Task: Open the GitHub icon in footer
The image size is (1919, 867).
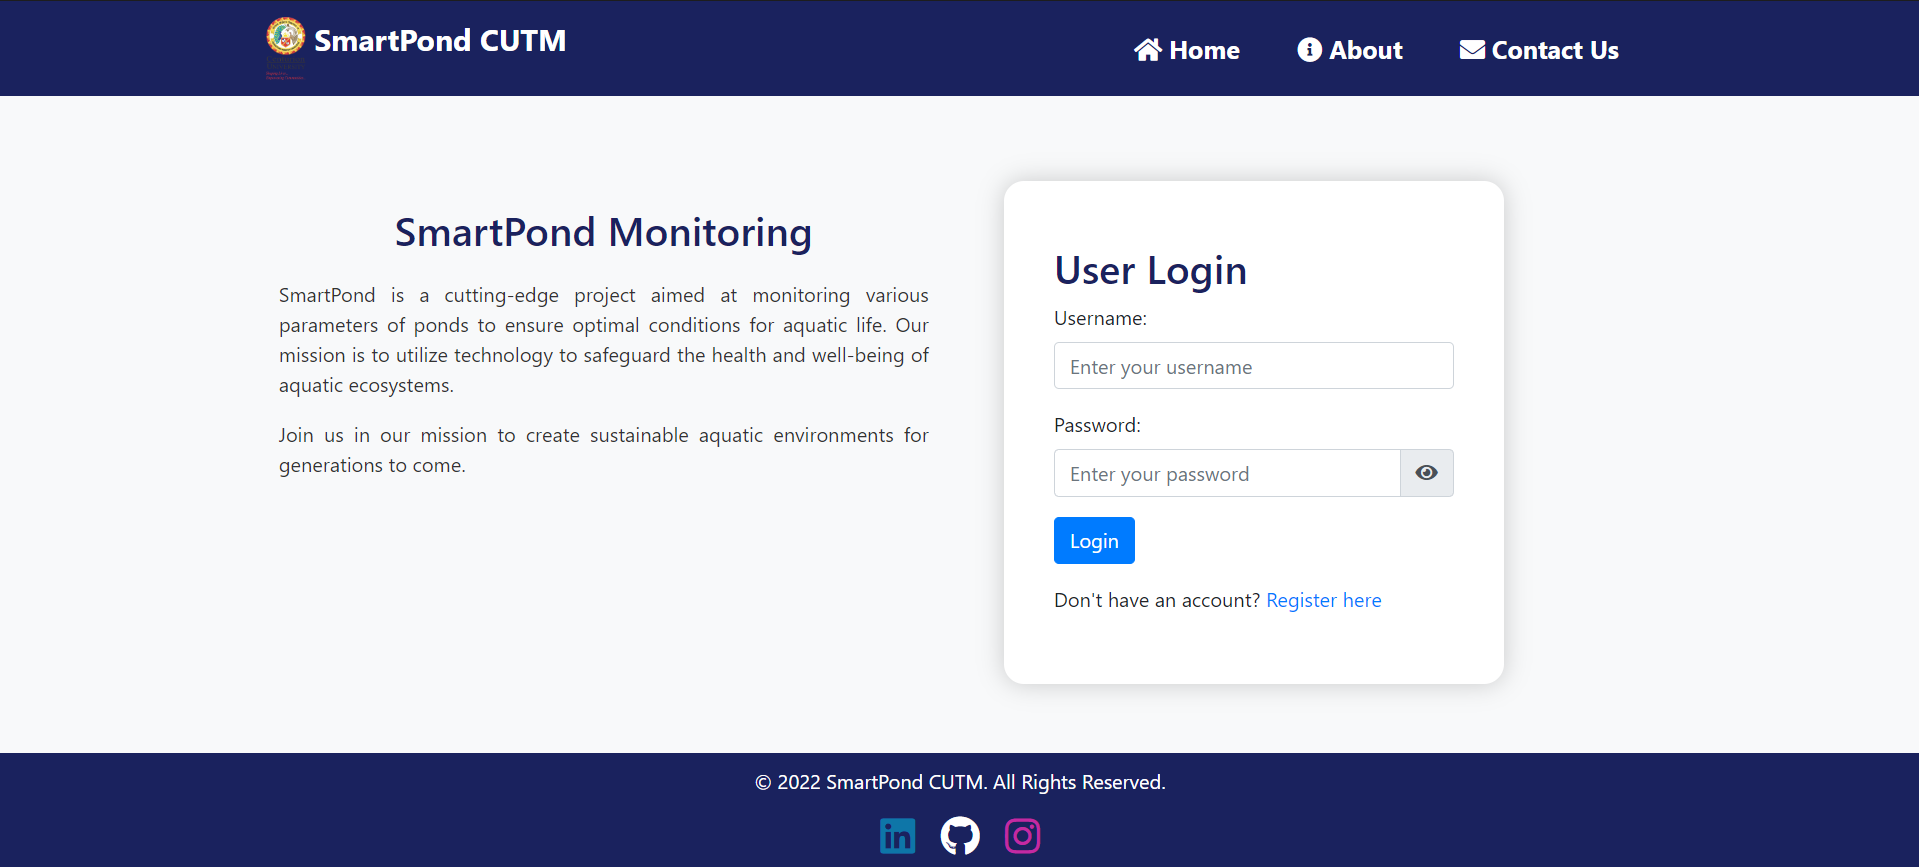Action: 960,836
